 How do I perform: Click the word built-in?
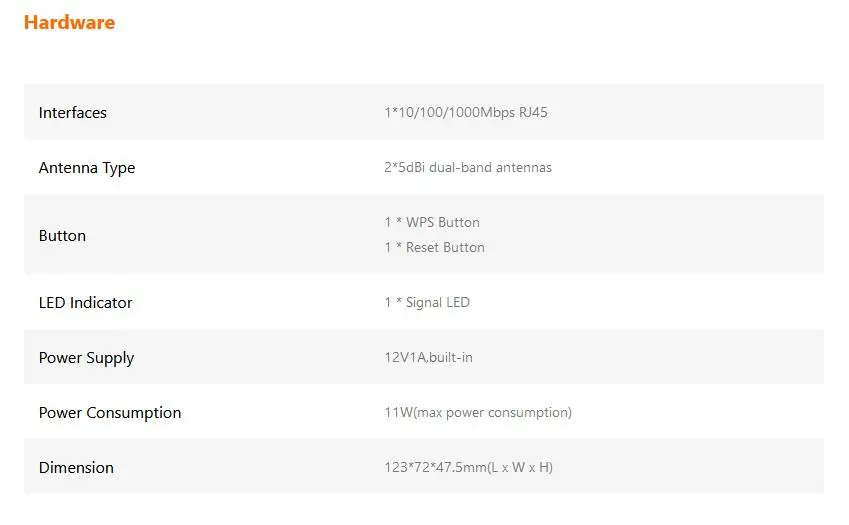451,358
